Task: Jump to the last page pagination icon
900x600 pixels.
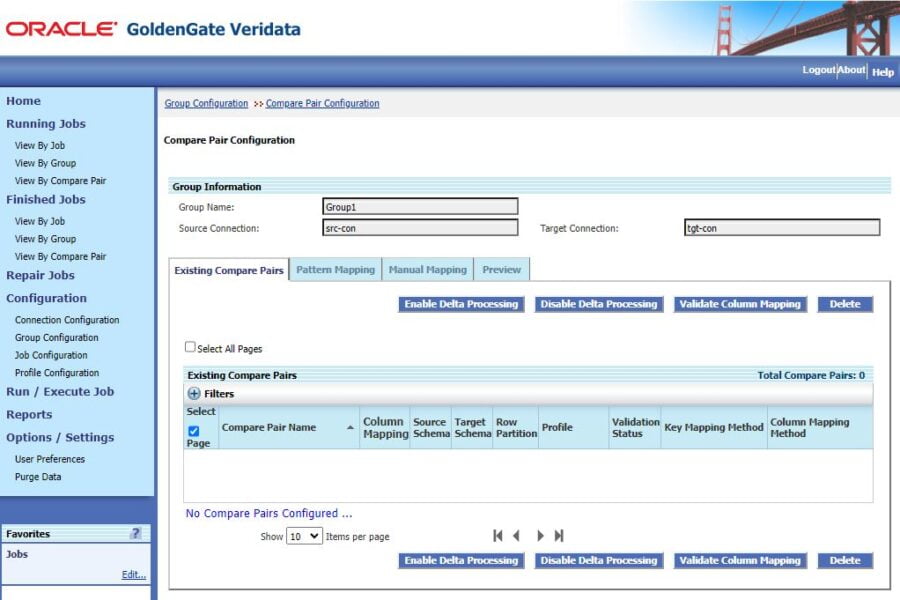Action: click(x=559, y=536)
